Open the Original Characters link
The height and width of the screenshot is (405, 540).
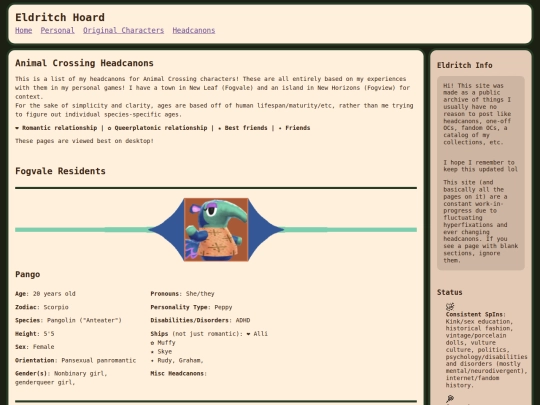(123, 30)
